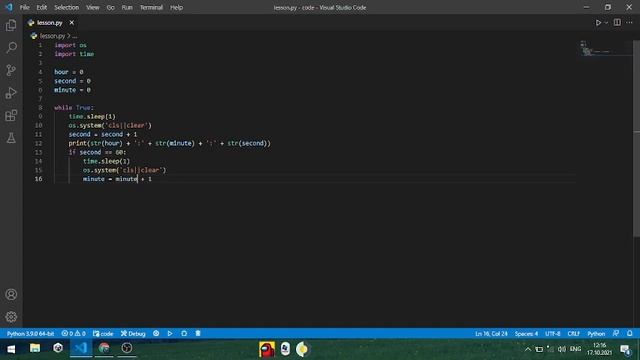
Task: Open the Run and Debug view
Action: click(x=11, y=93)
